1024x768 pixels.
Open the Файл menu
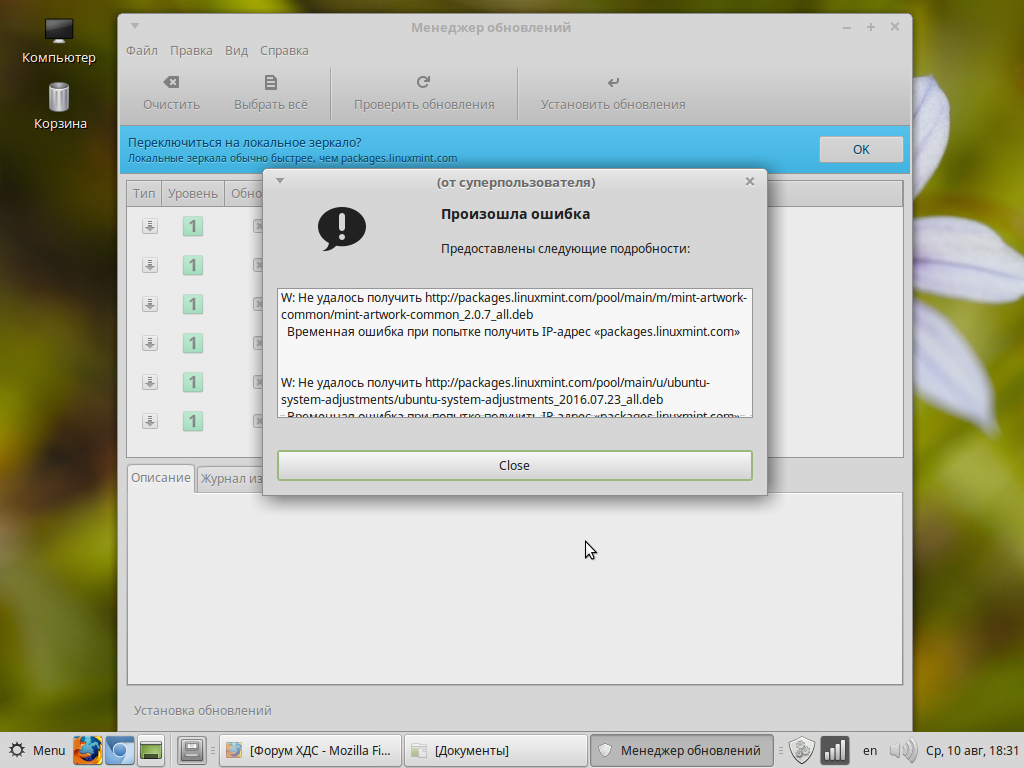141,50
